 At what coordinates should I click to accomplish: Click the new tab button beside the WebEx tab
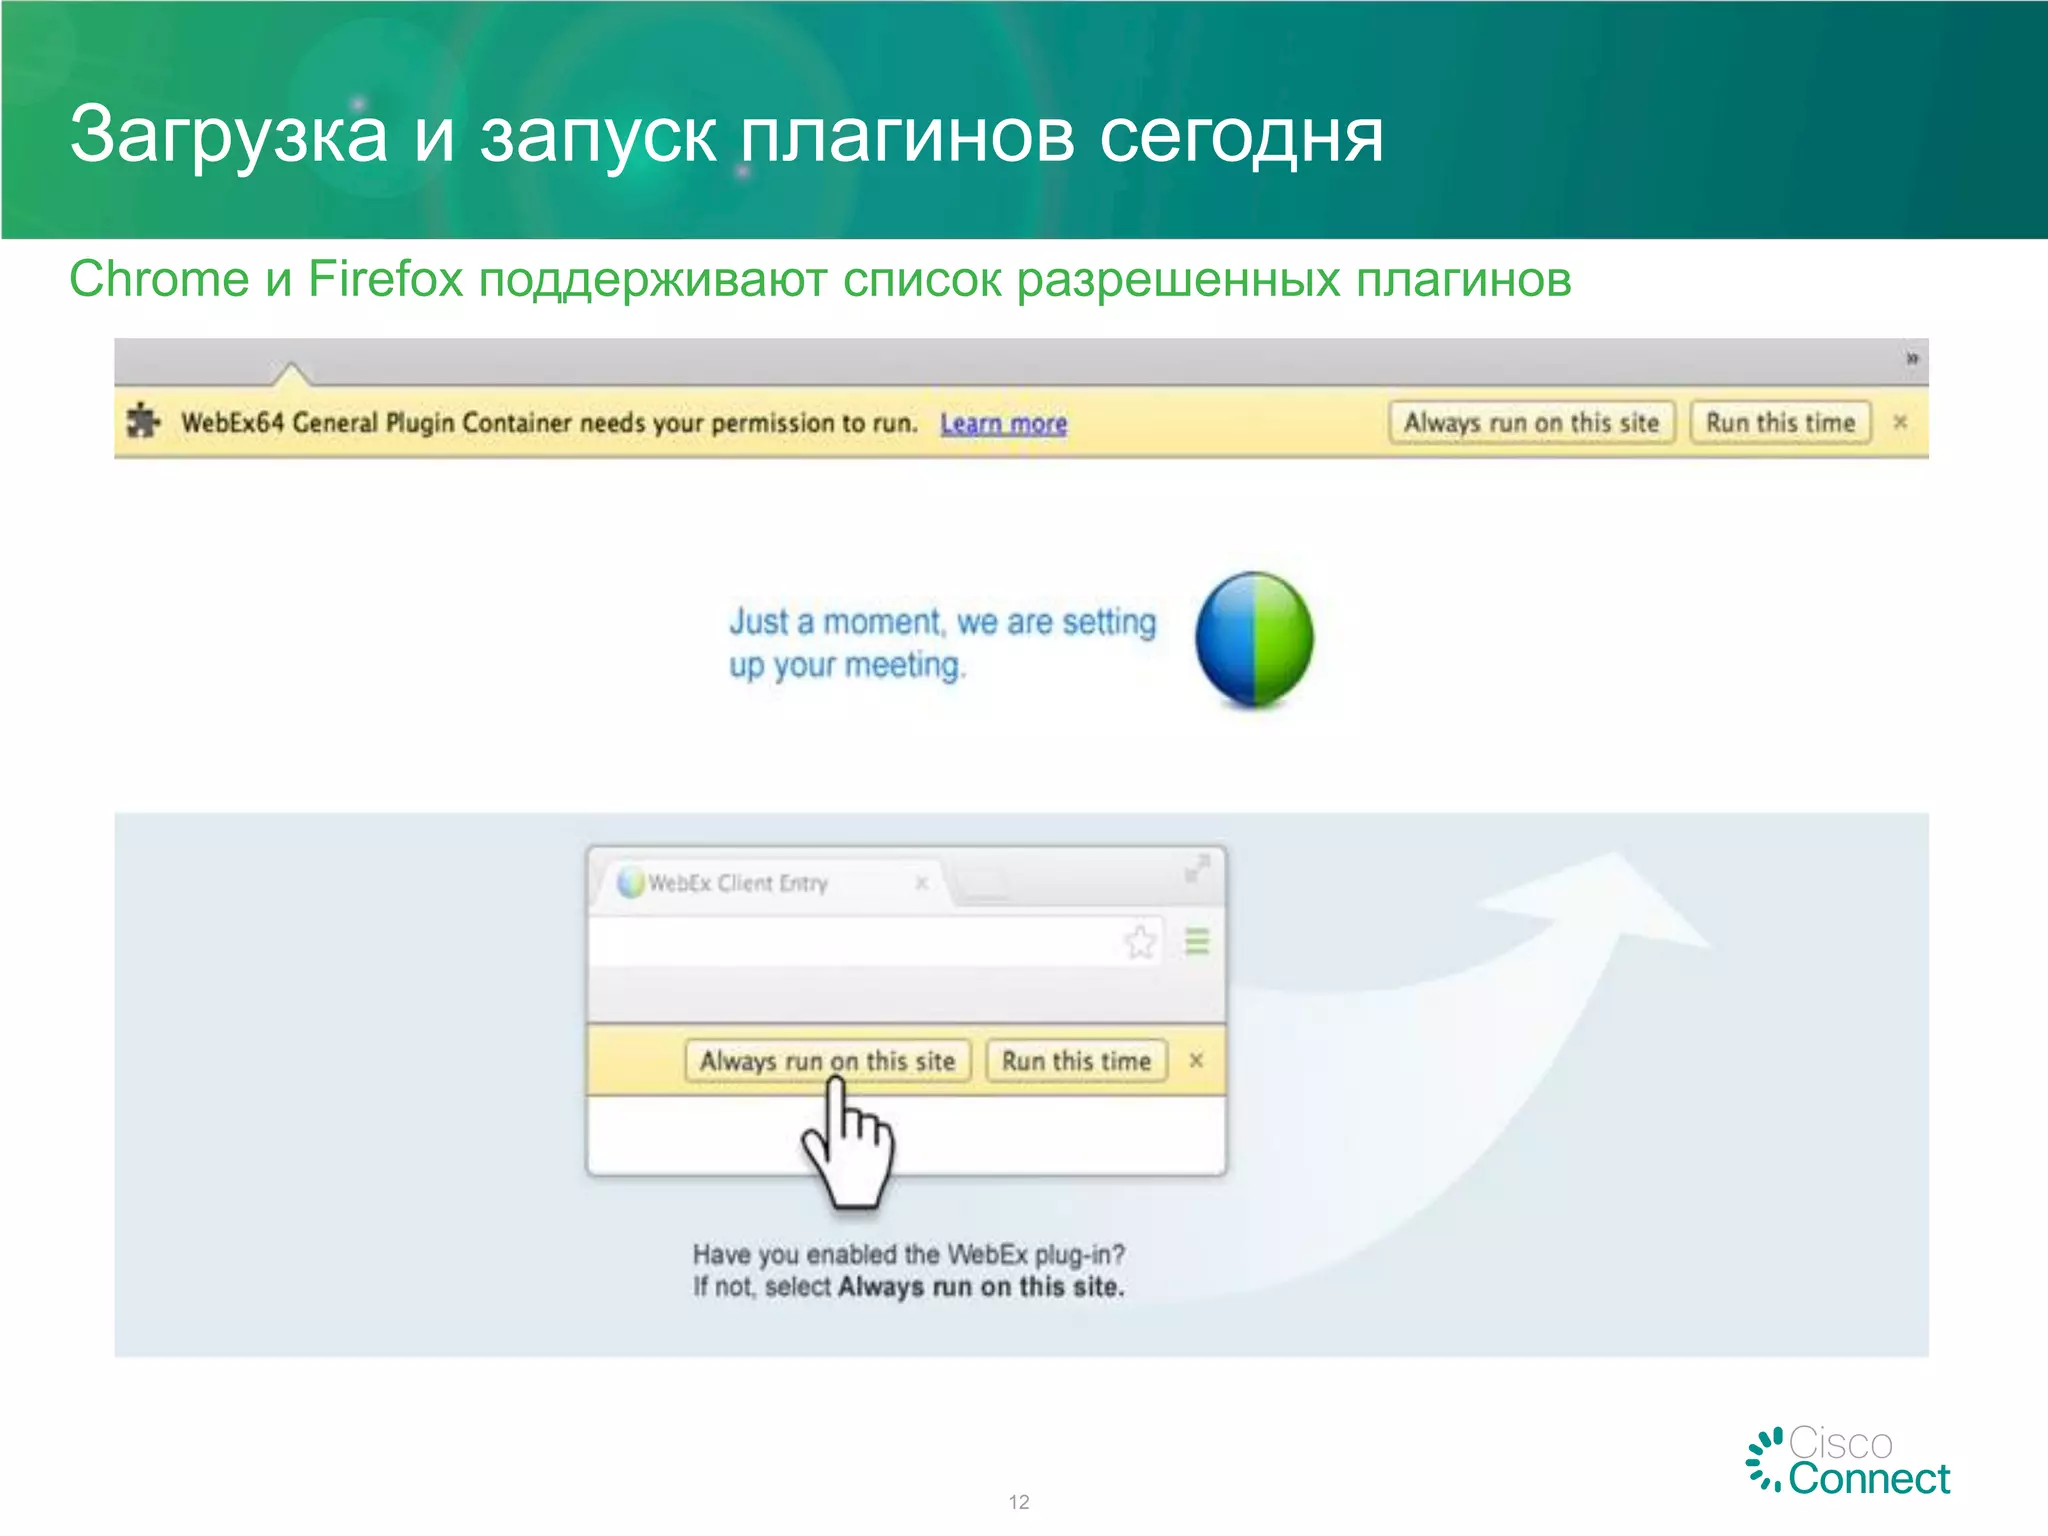pos(980,883)
